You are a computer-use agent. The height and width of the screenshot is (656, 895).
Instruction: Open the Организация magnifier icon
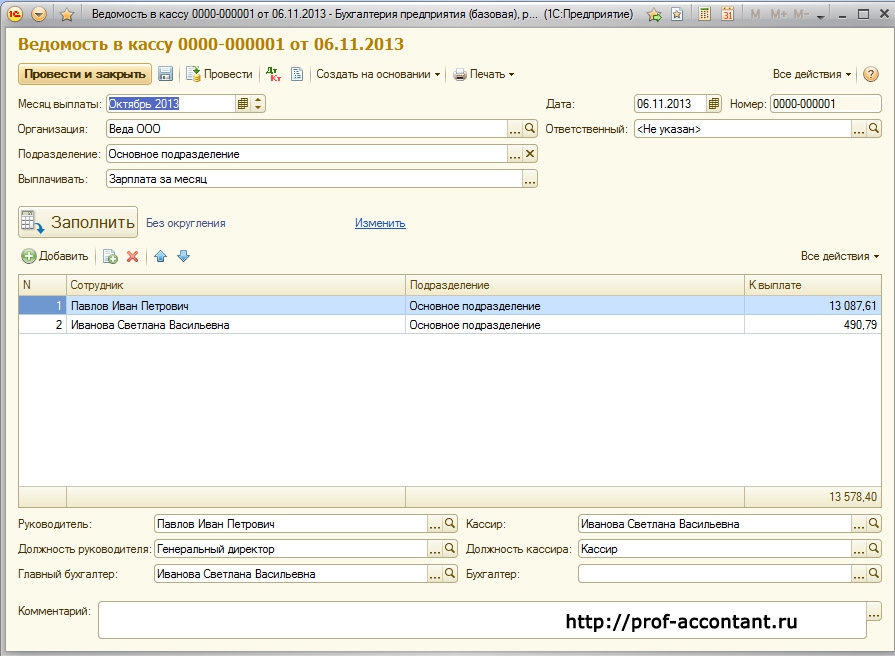tap(530, 129)
